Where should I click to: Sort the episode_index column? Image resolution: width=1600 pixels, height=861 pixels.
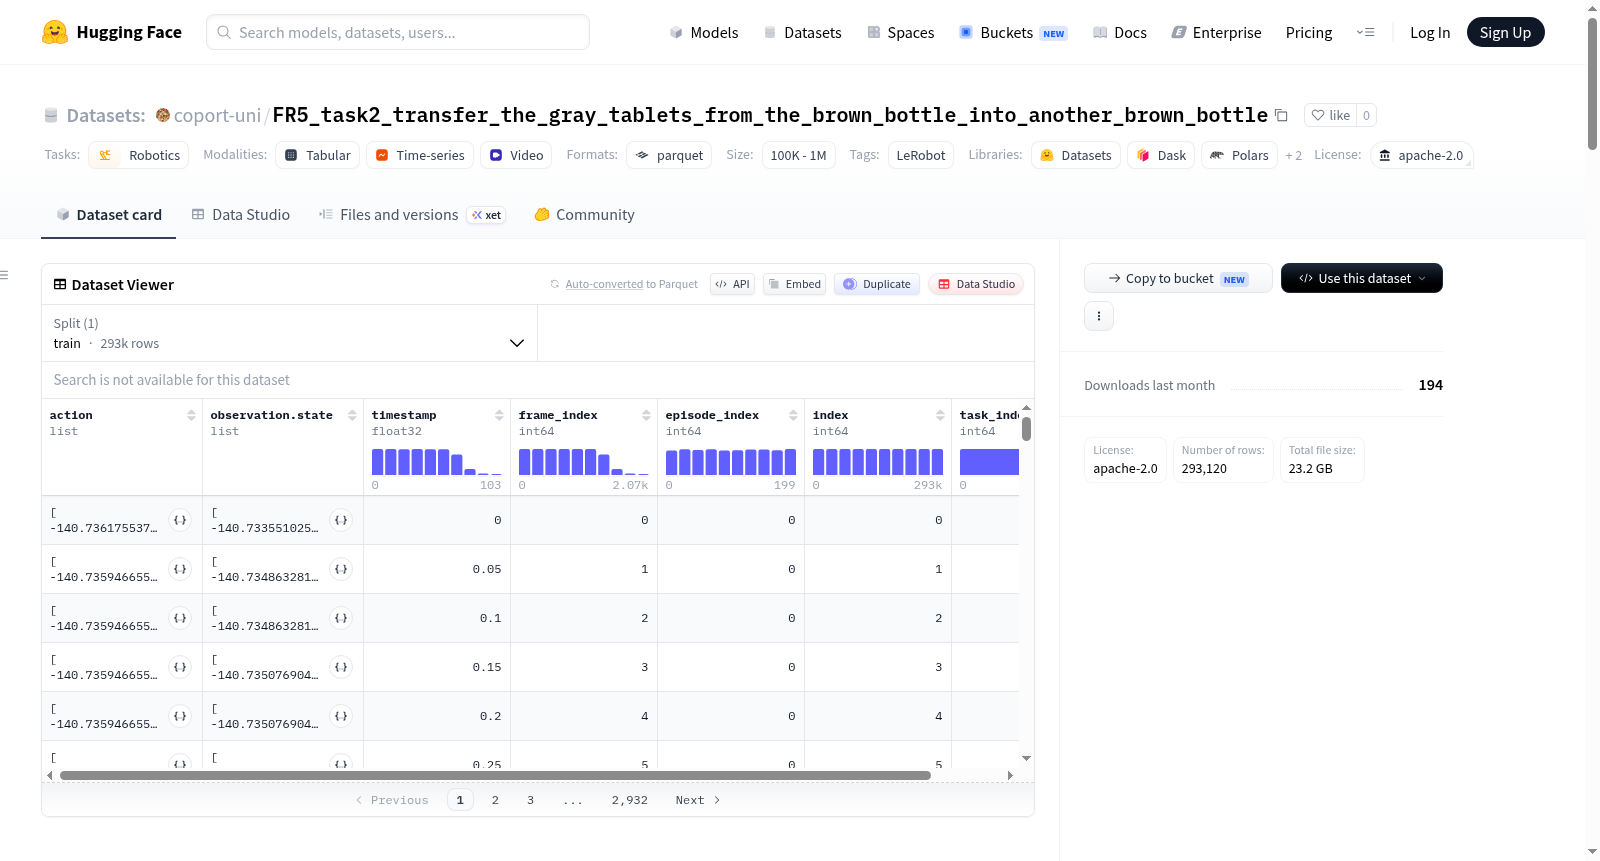[793, 415]
